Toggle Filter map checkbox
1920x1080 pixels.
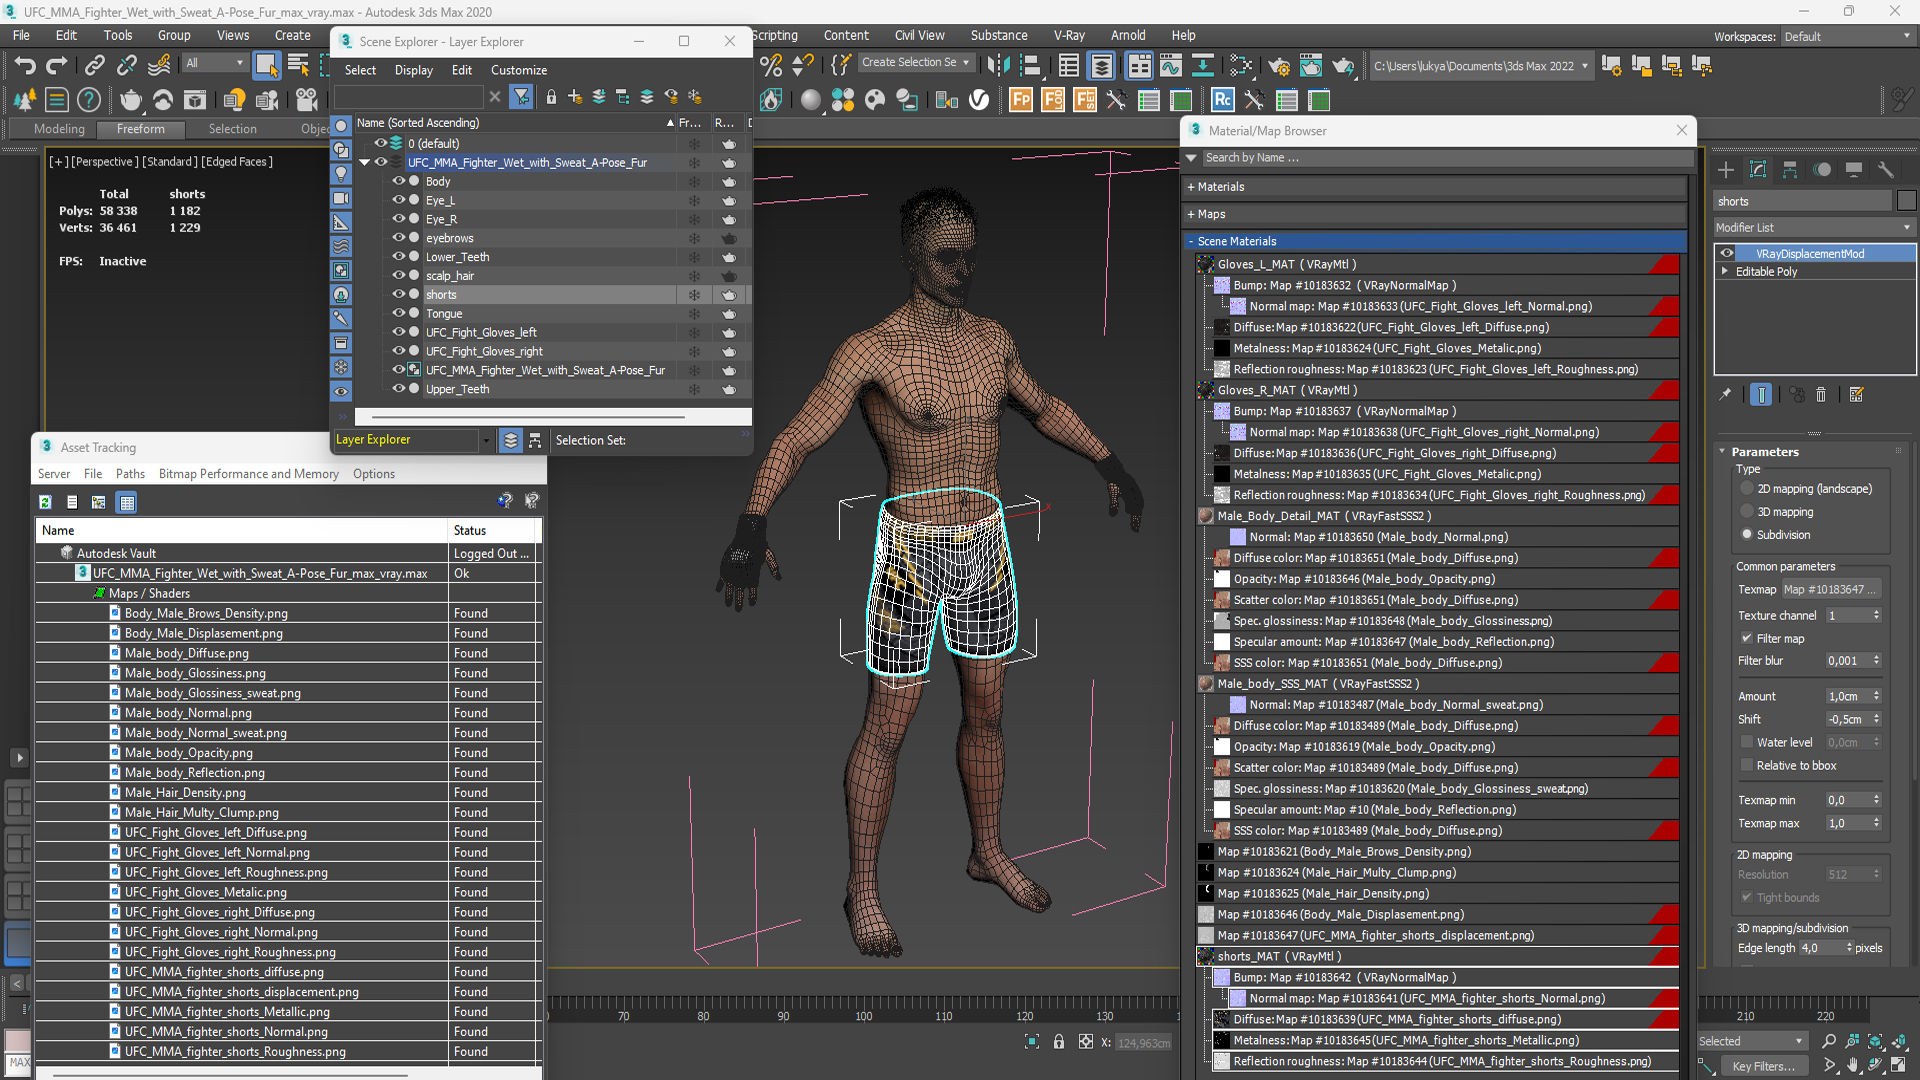pos(1747,639)
